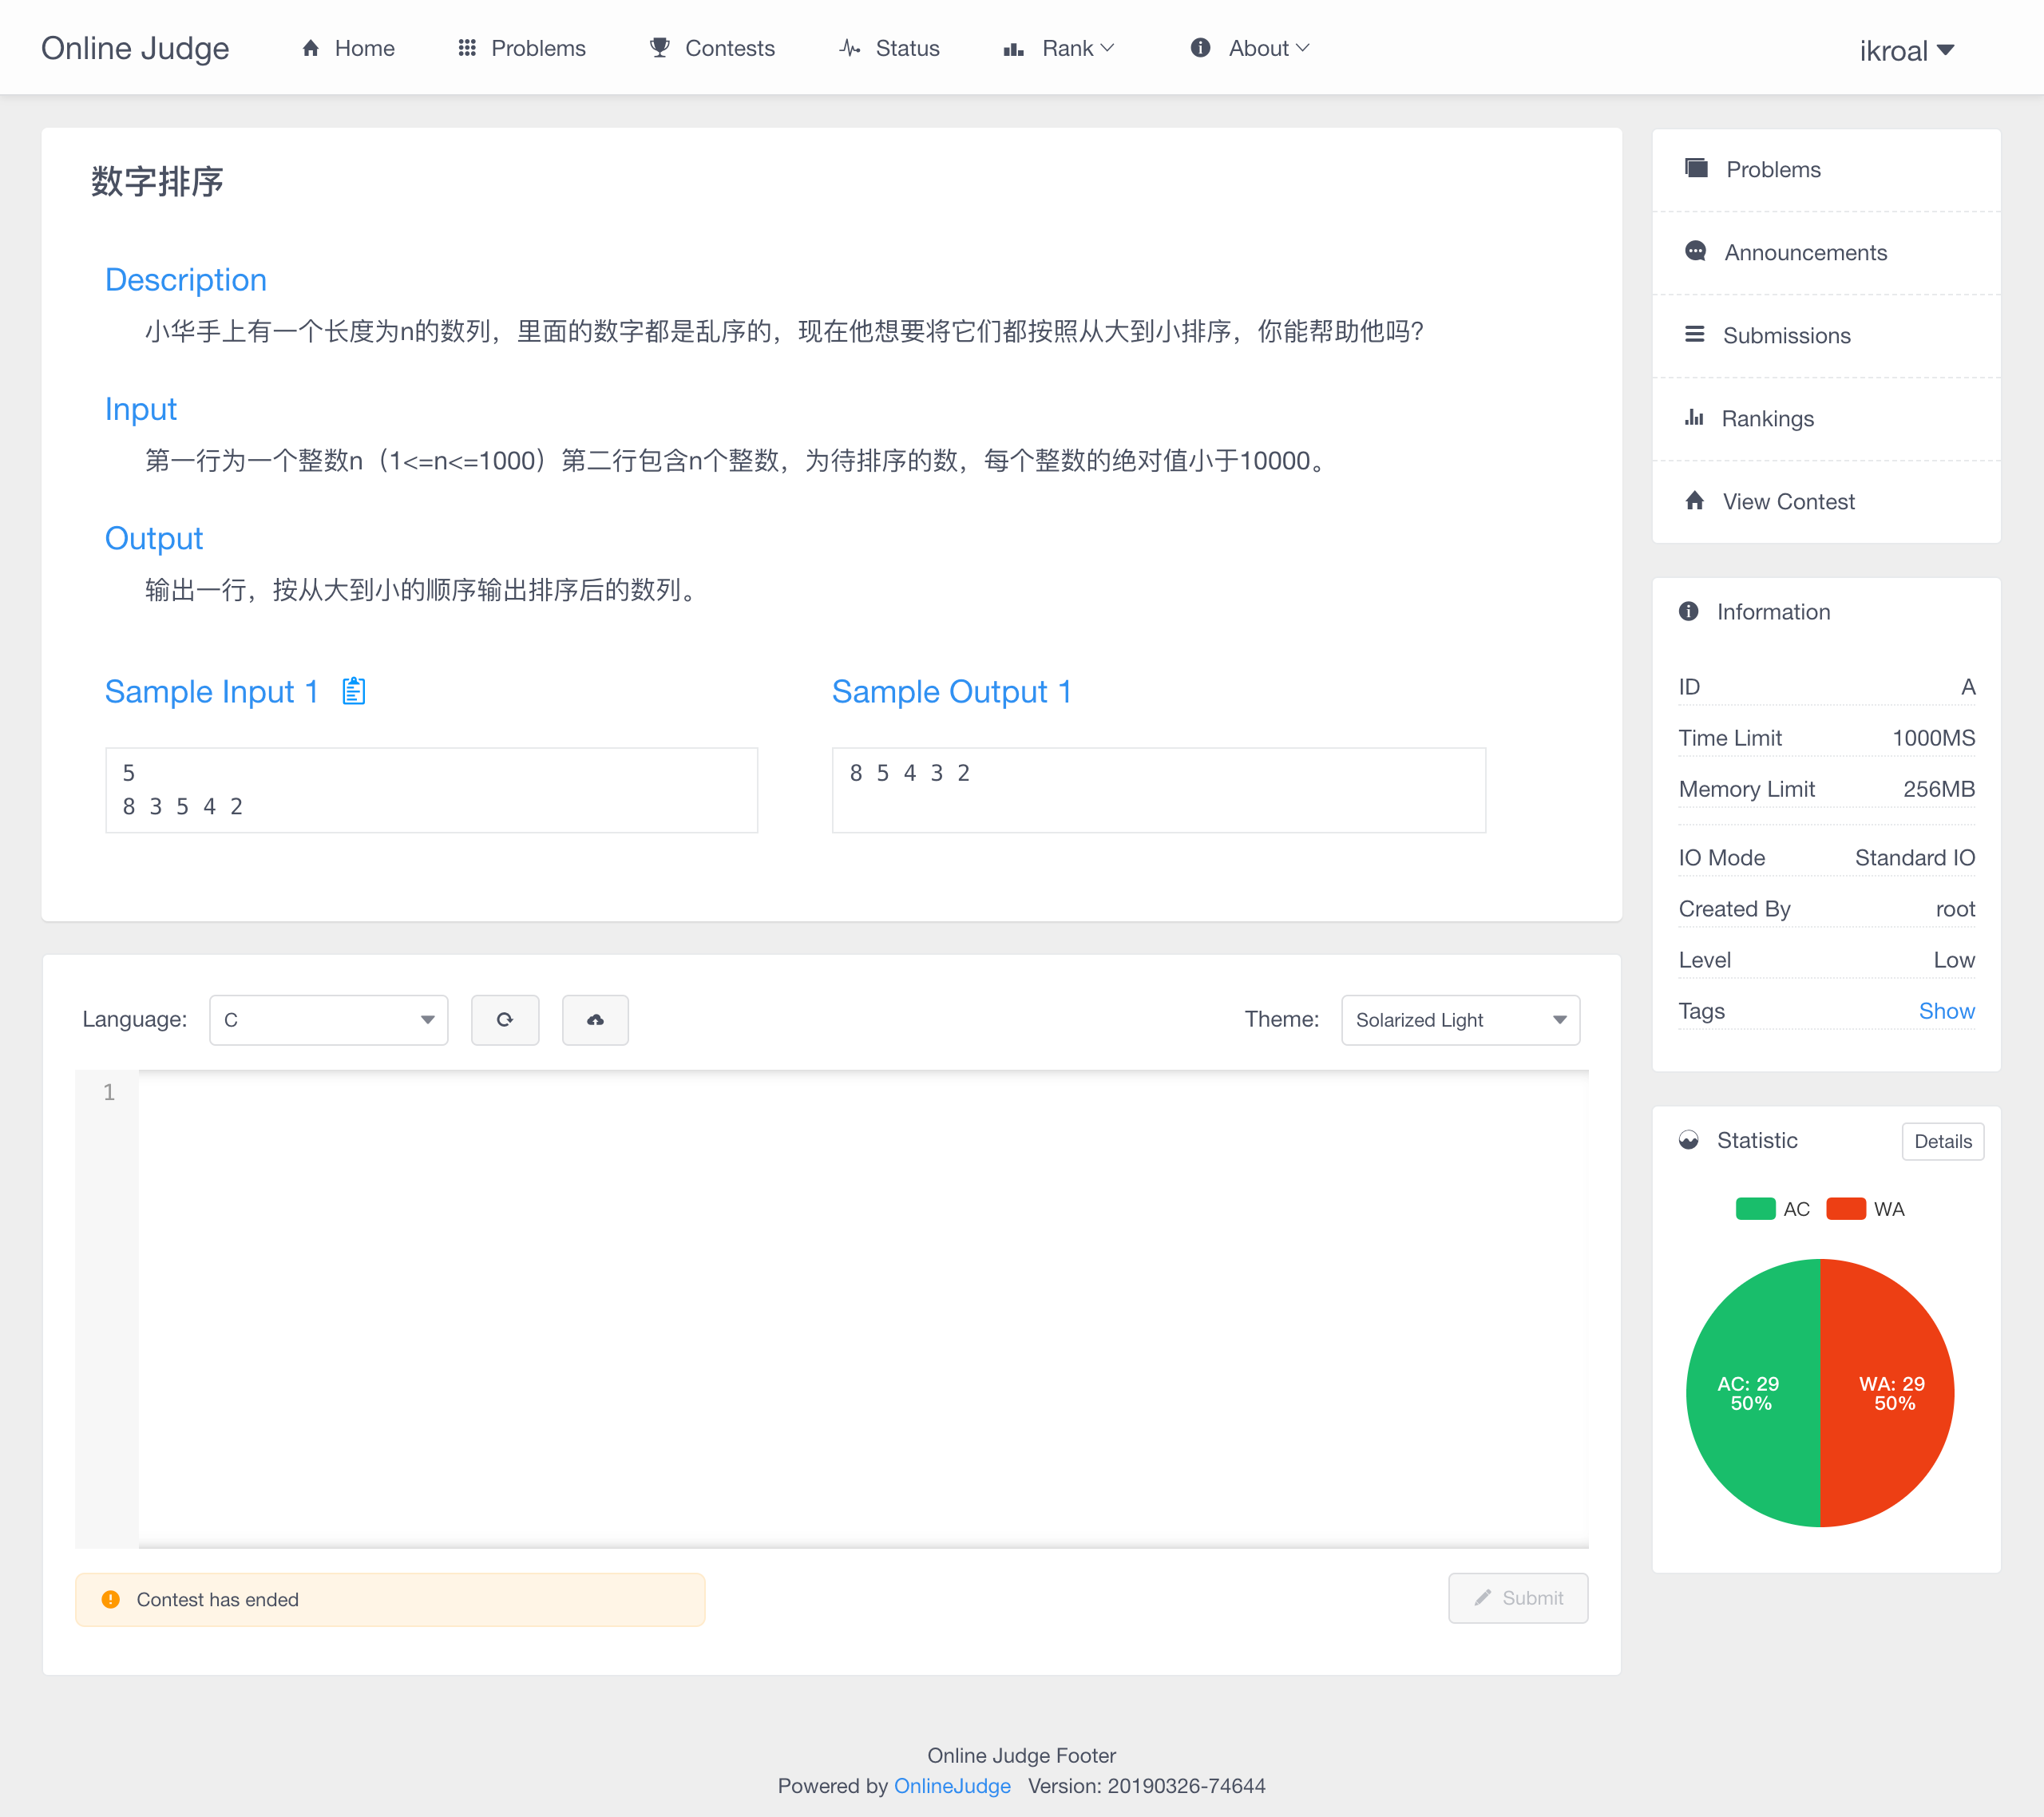The width and height of the screenshot is (2044, 1817).
Task: Click the Home house icon in navbar
Action: tap(311, 48)
